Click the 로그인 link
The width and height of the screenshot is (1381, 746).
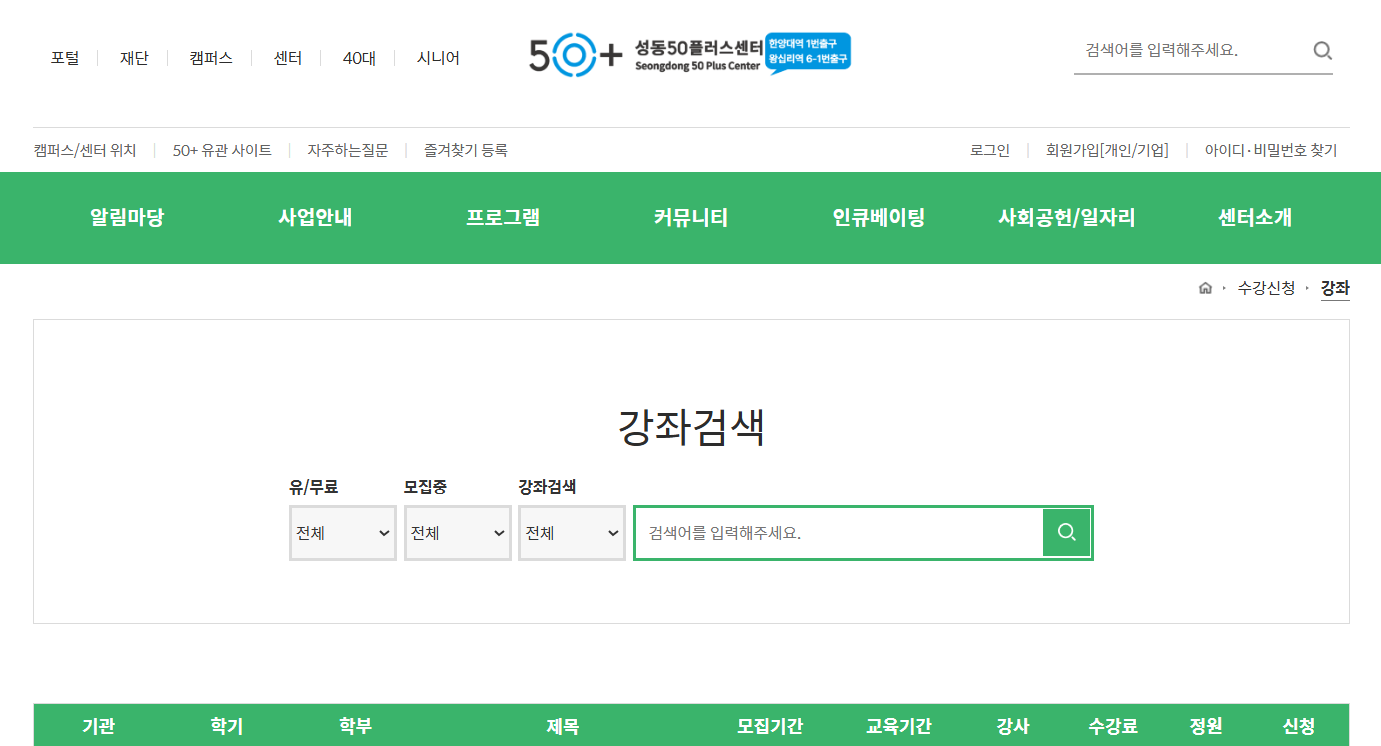(x=990, y=151)
